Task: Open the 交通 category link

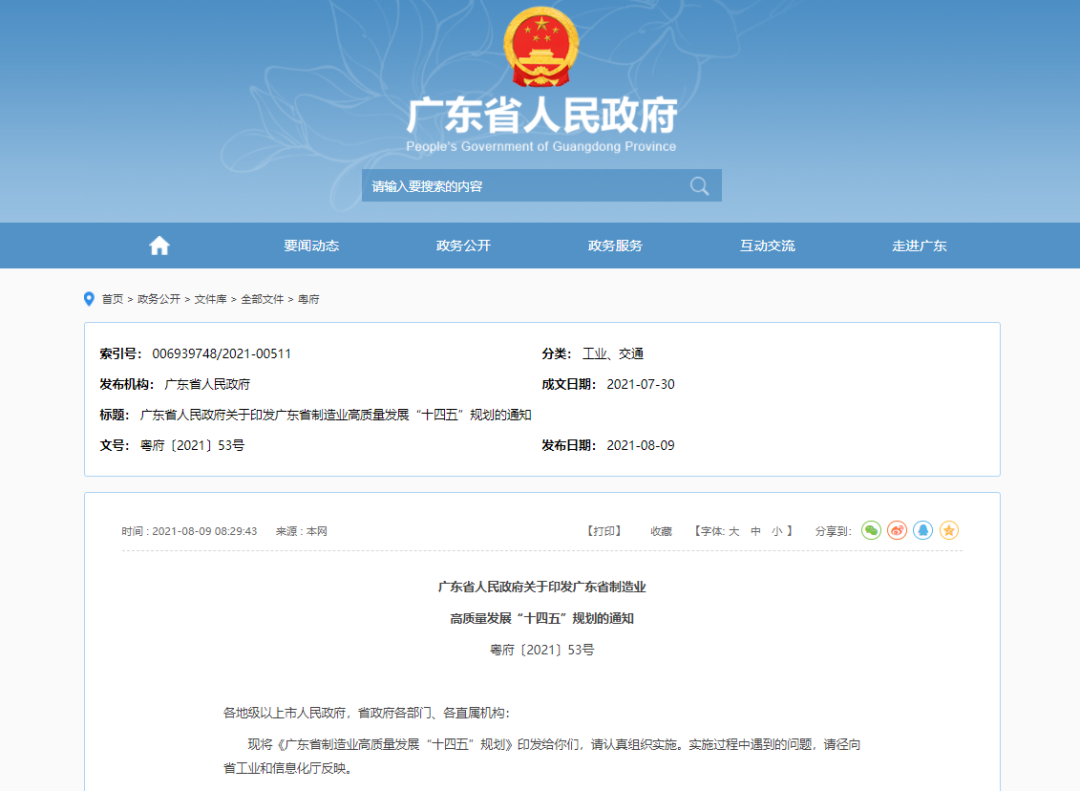Action: 631,354
